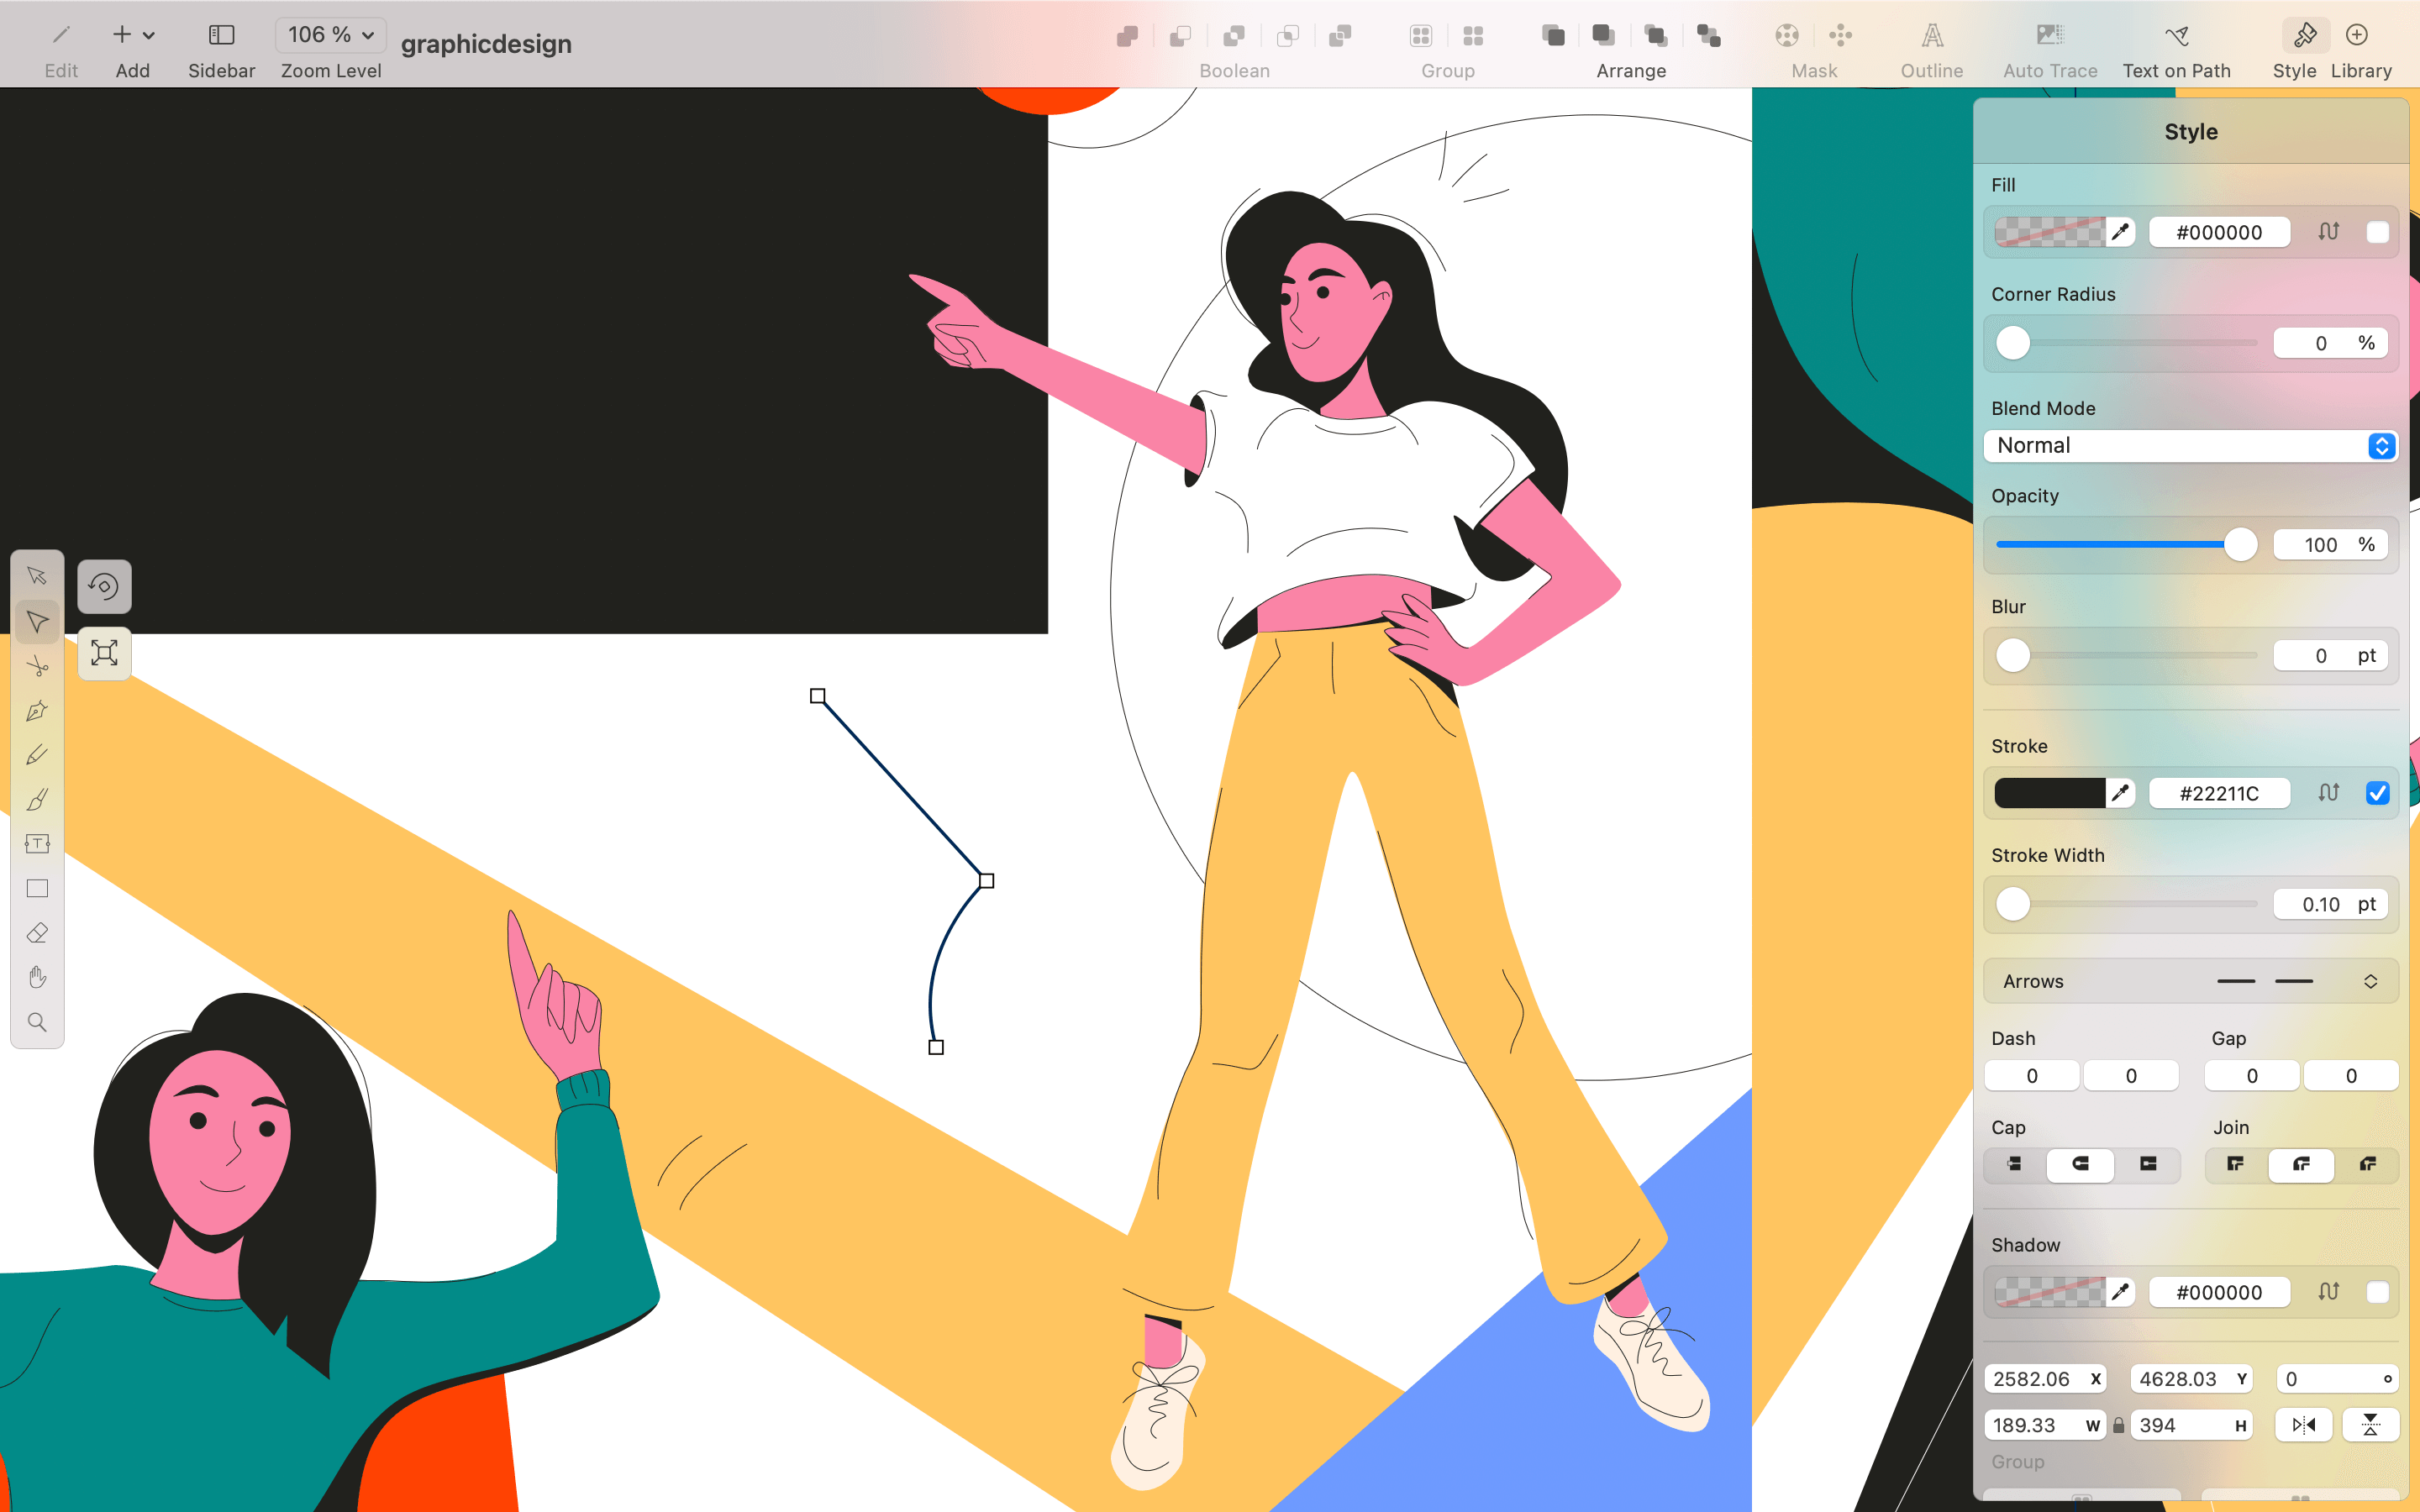Click the Scale tool button
2420x1512 pixels.
pos(104,653)
